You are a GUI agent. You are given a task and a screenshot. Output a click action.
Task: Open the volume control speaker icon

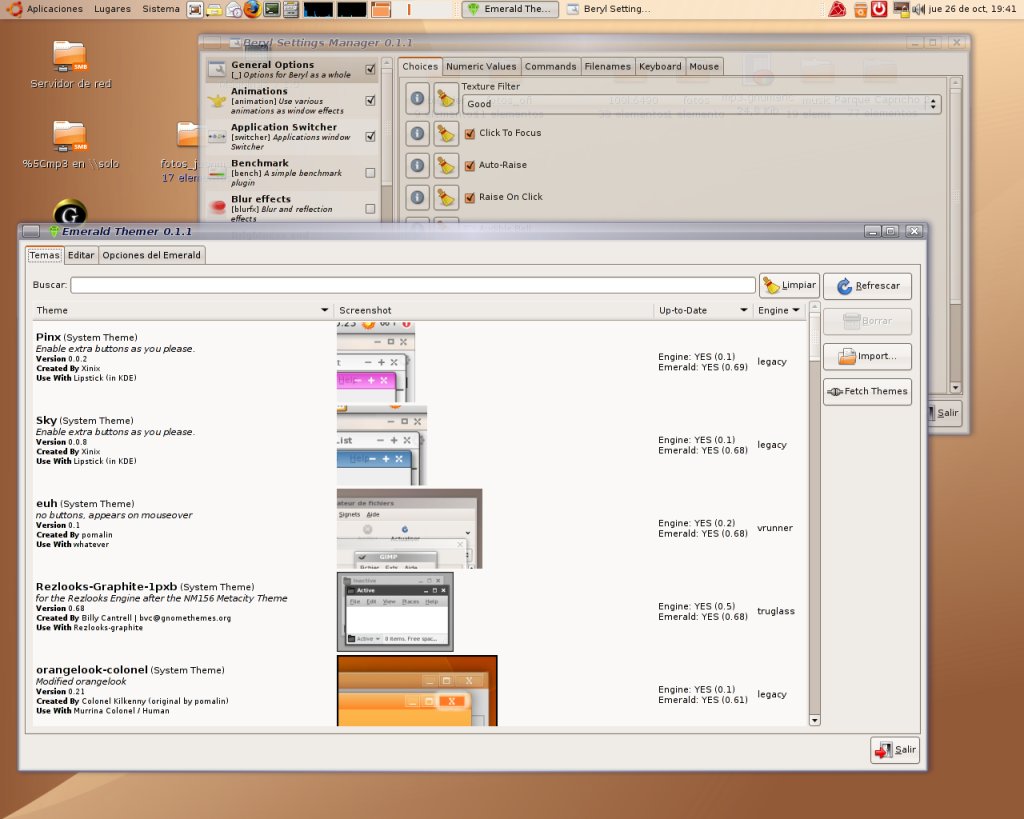point(918,9)
